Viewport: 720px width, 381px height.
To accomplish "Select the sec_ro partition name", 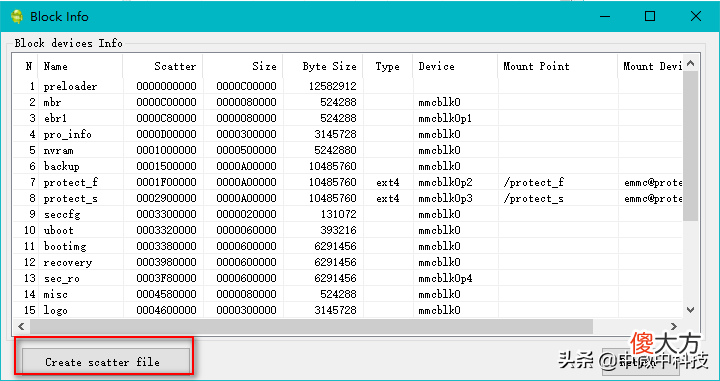I will click(62, 278).
